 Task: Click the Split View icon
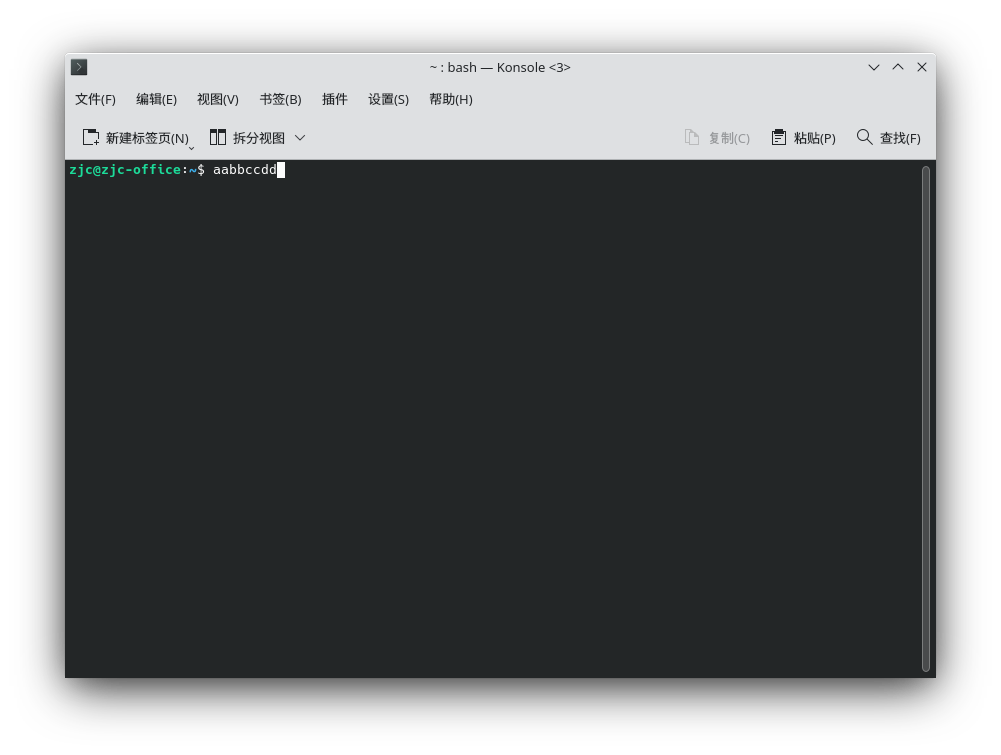click(218, 137)
